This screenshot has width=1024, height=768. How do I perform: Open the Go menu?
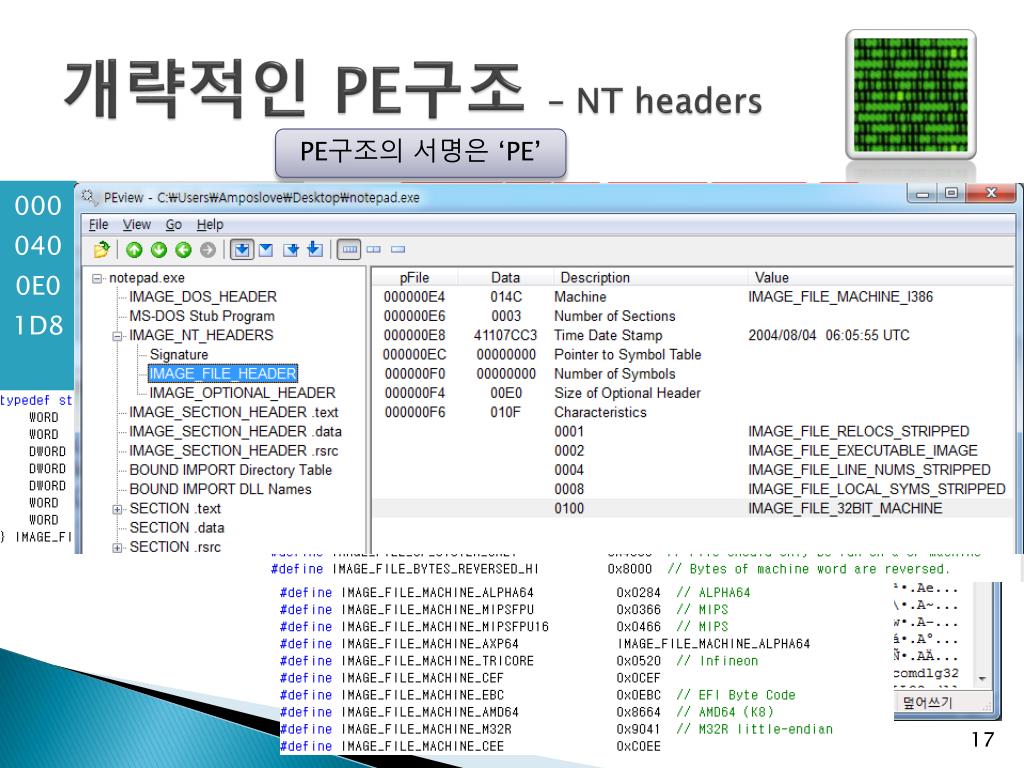[173, 225]
